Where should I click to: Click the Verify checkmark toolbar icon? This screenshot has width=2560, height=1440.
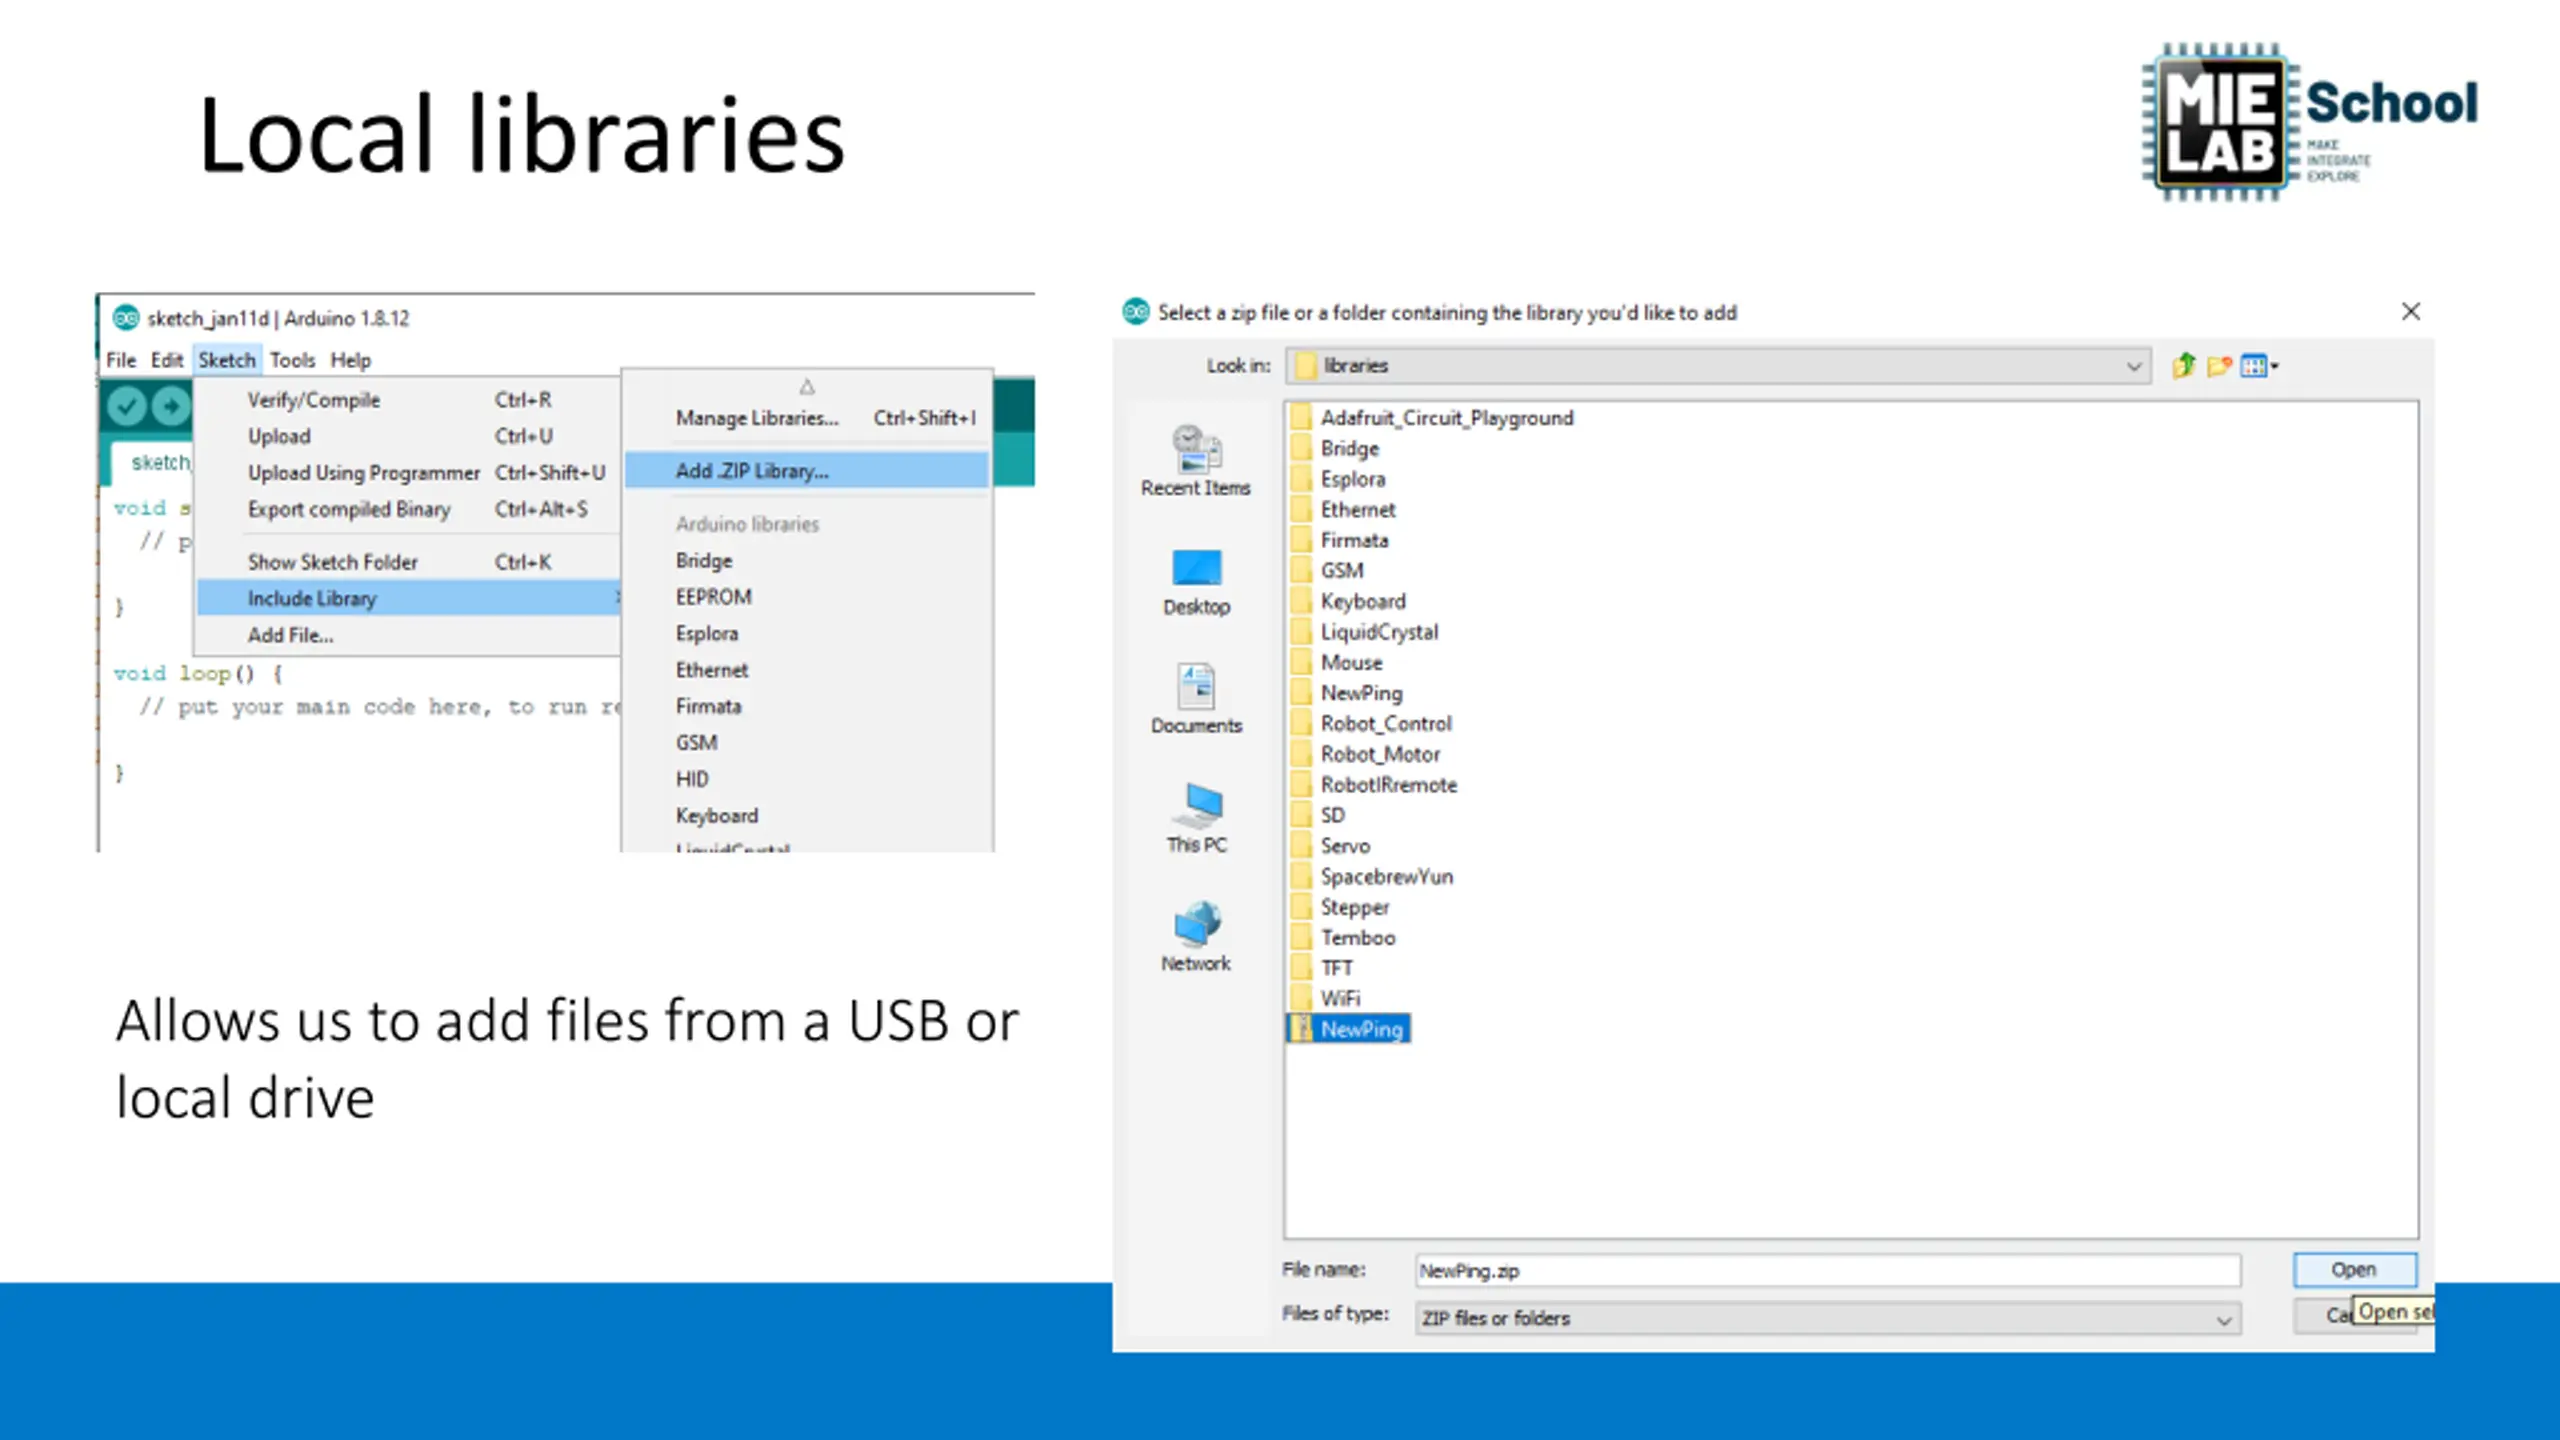(x=127, y=406)
